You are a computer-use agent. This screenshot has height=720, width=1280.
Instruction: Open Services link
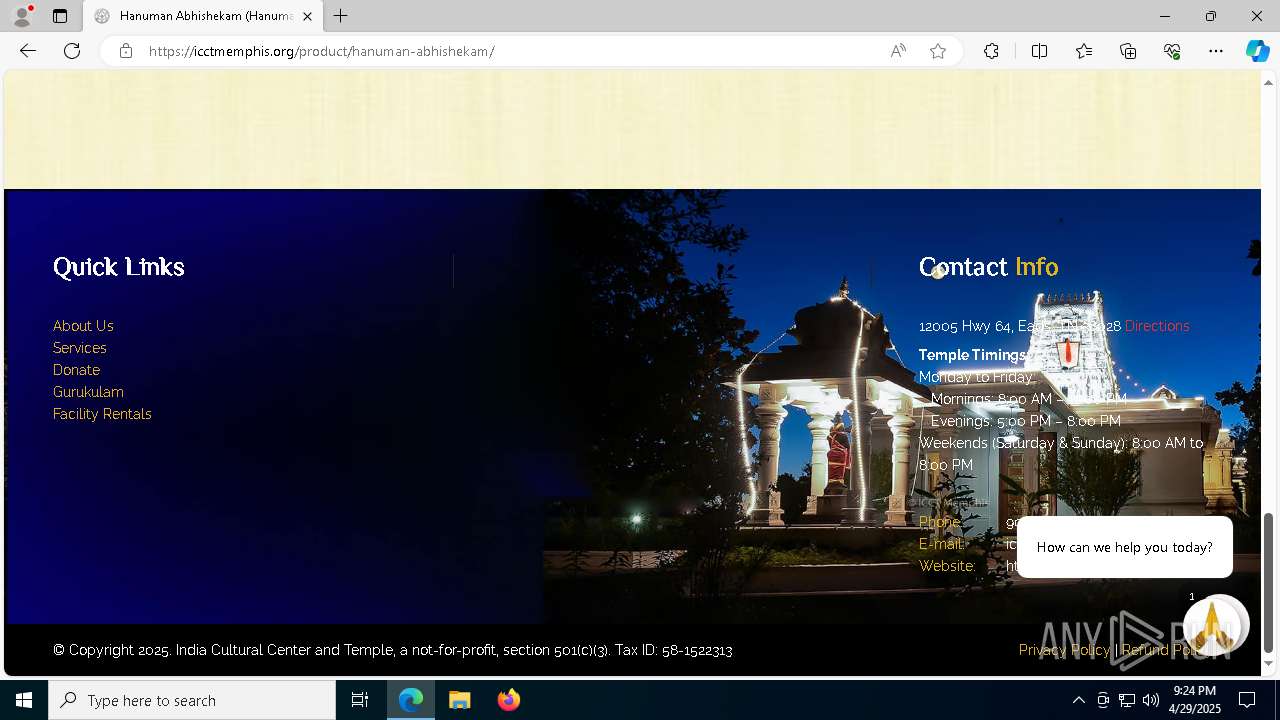coord(80,348)
